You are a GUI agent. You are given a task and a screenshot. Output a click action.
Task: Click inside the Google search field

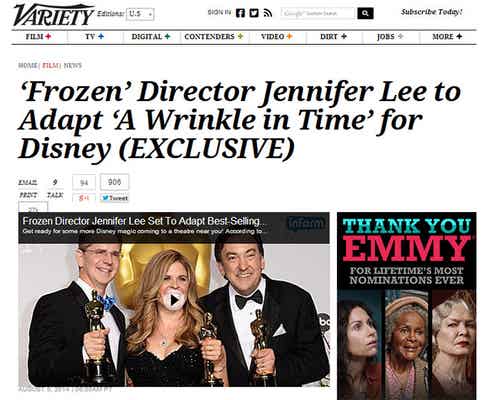pyautogui.click(x=318, y=13)
